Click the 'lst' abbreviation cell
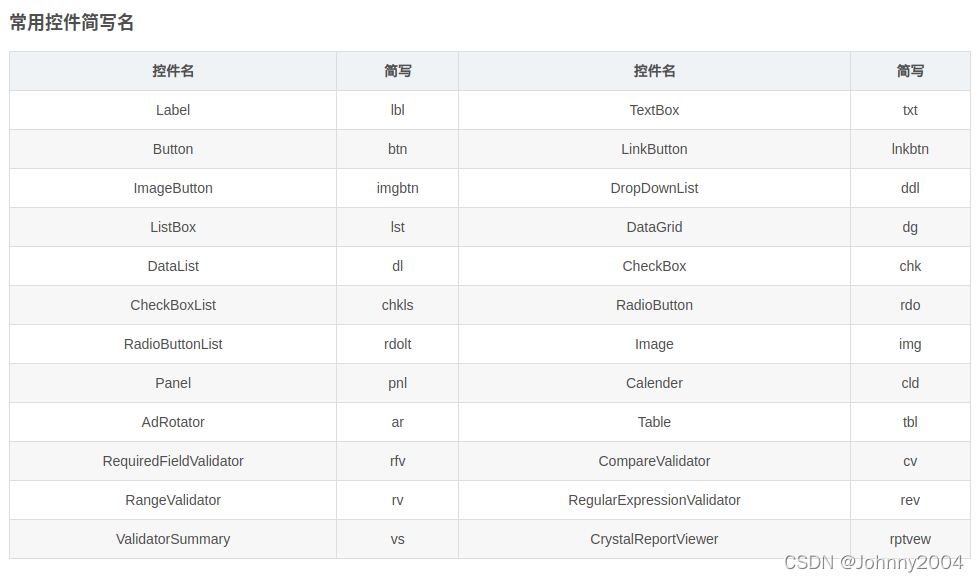The width and height of the screenshot is (979, 582). click(x=397, y=227)
